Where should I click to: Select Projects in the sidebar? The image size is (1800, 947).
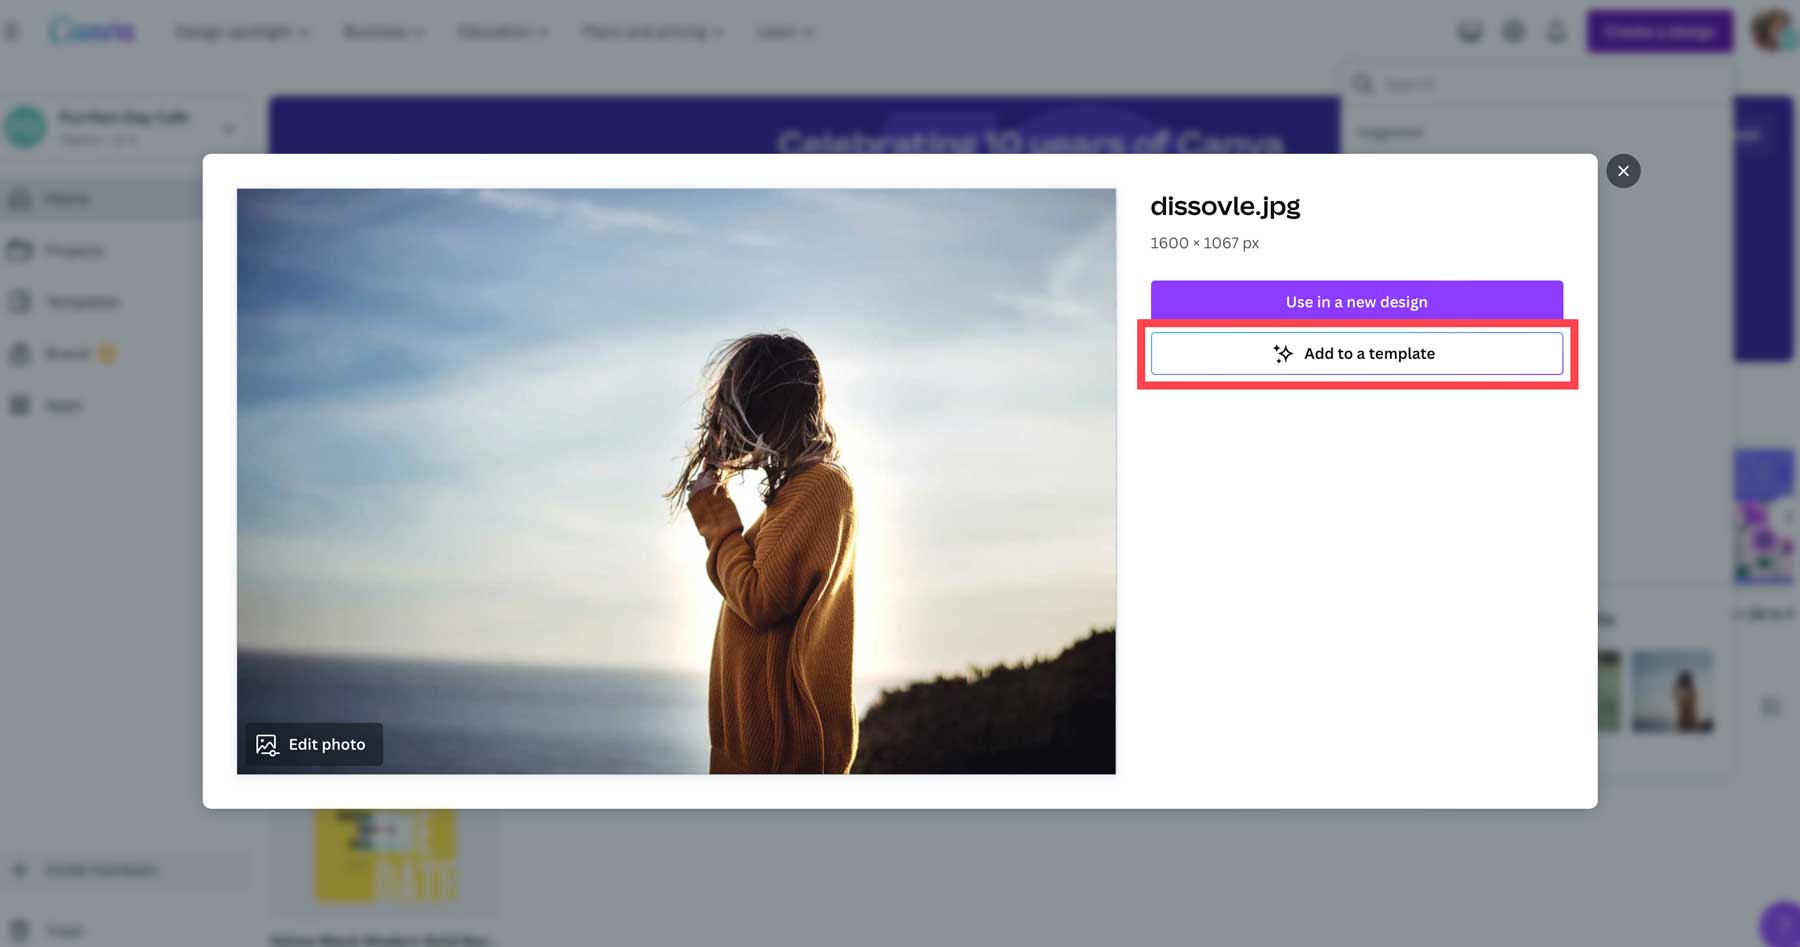tap(75, 250)
